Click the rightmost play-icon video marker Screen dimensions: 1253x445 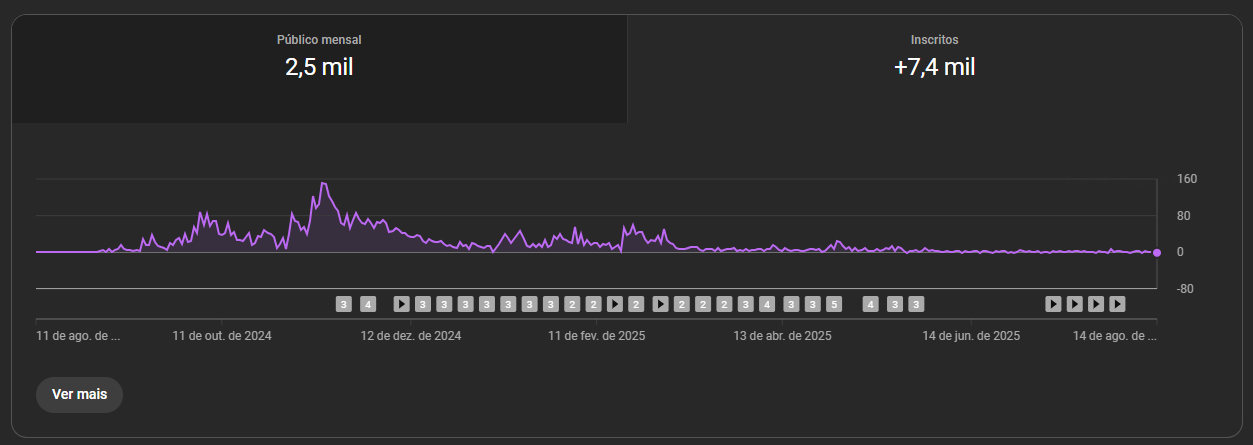[x=1118, y=304]
